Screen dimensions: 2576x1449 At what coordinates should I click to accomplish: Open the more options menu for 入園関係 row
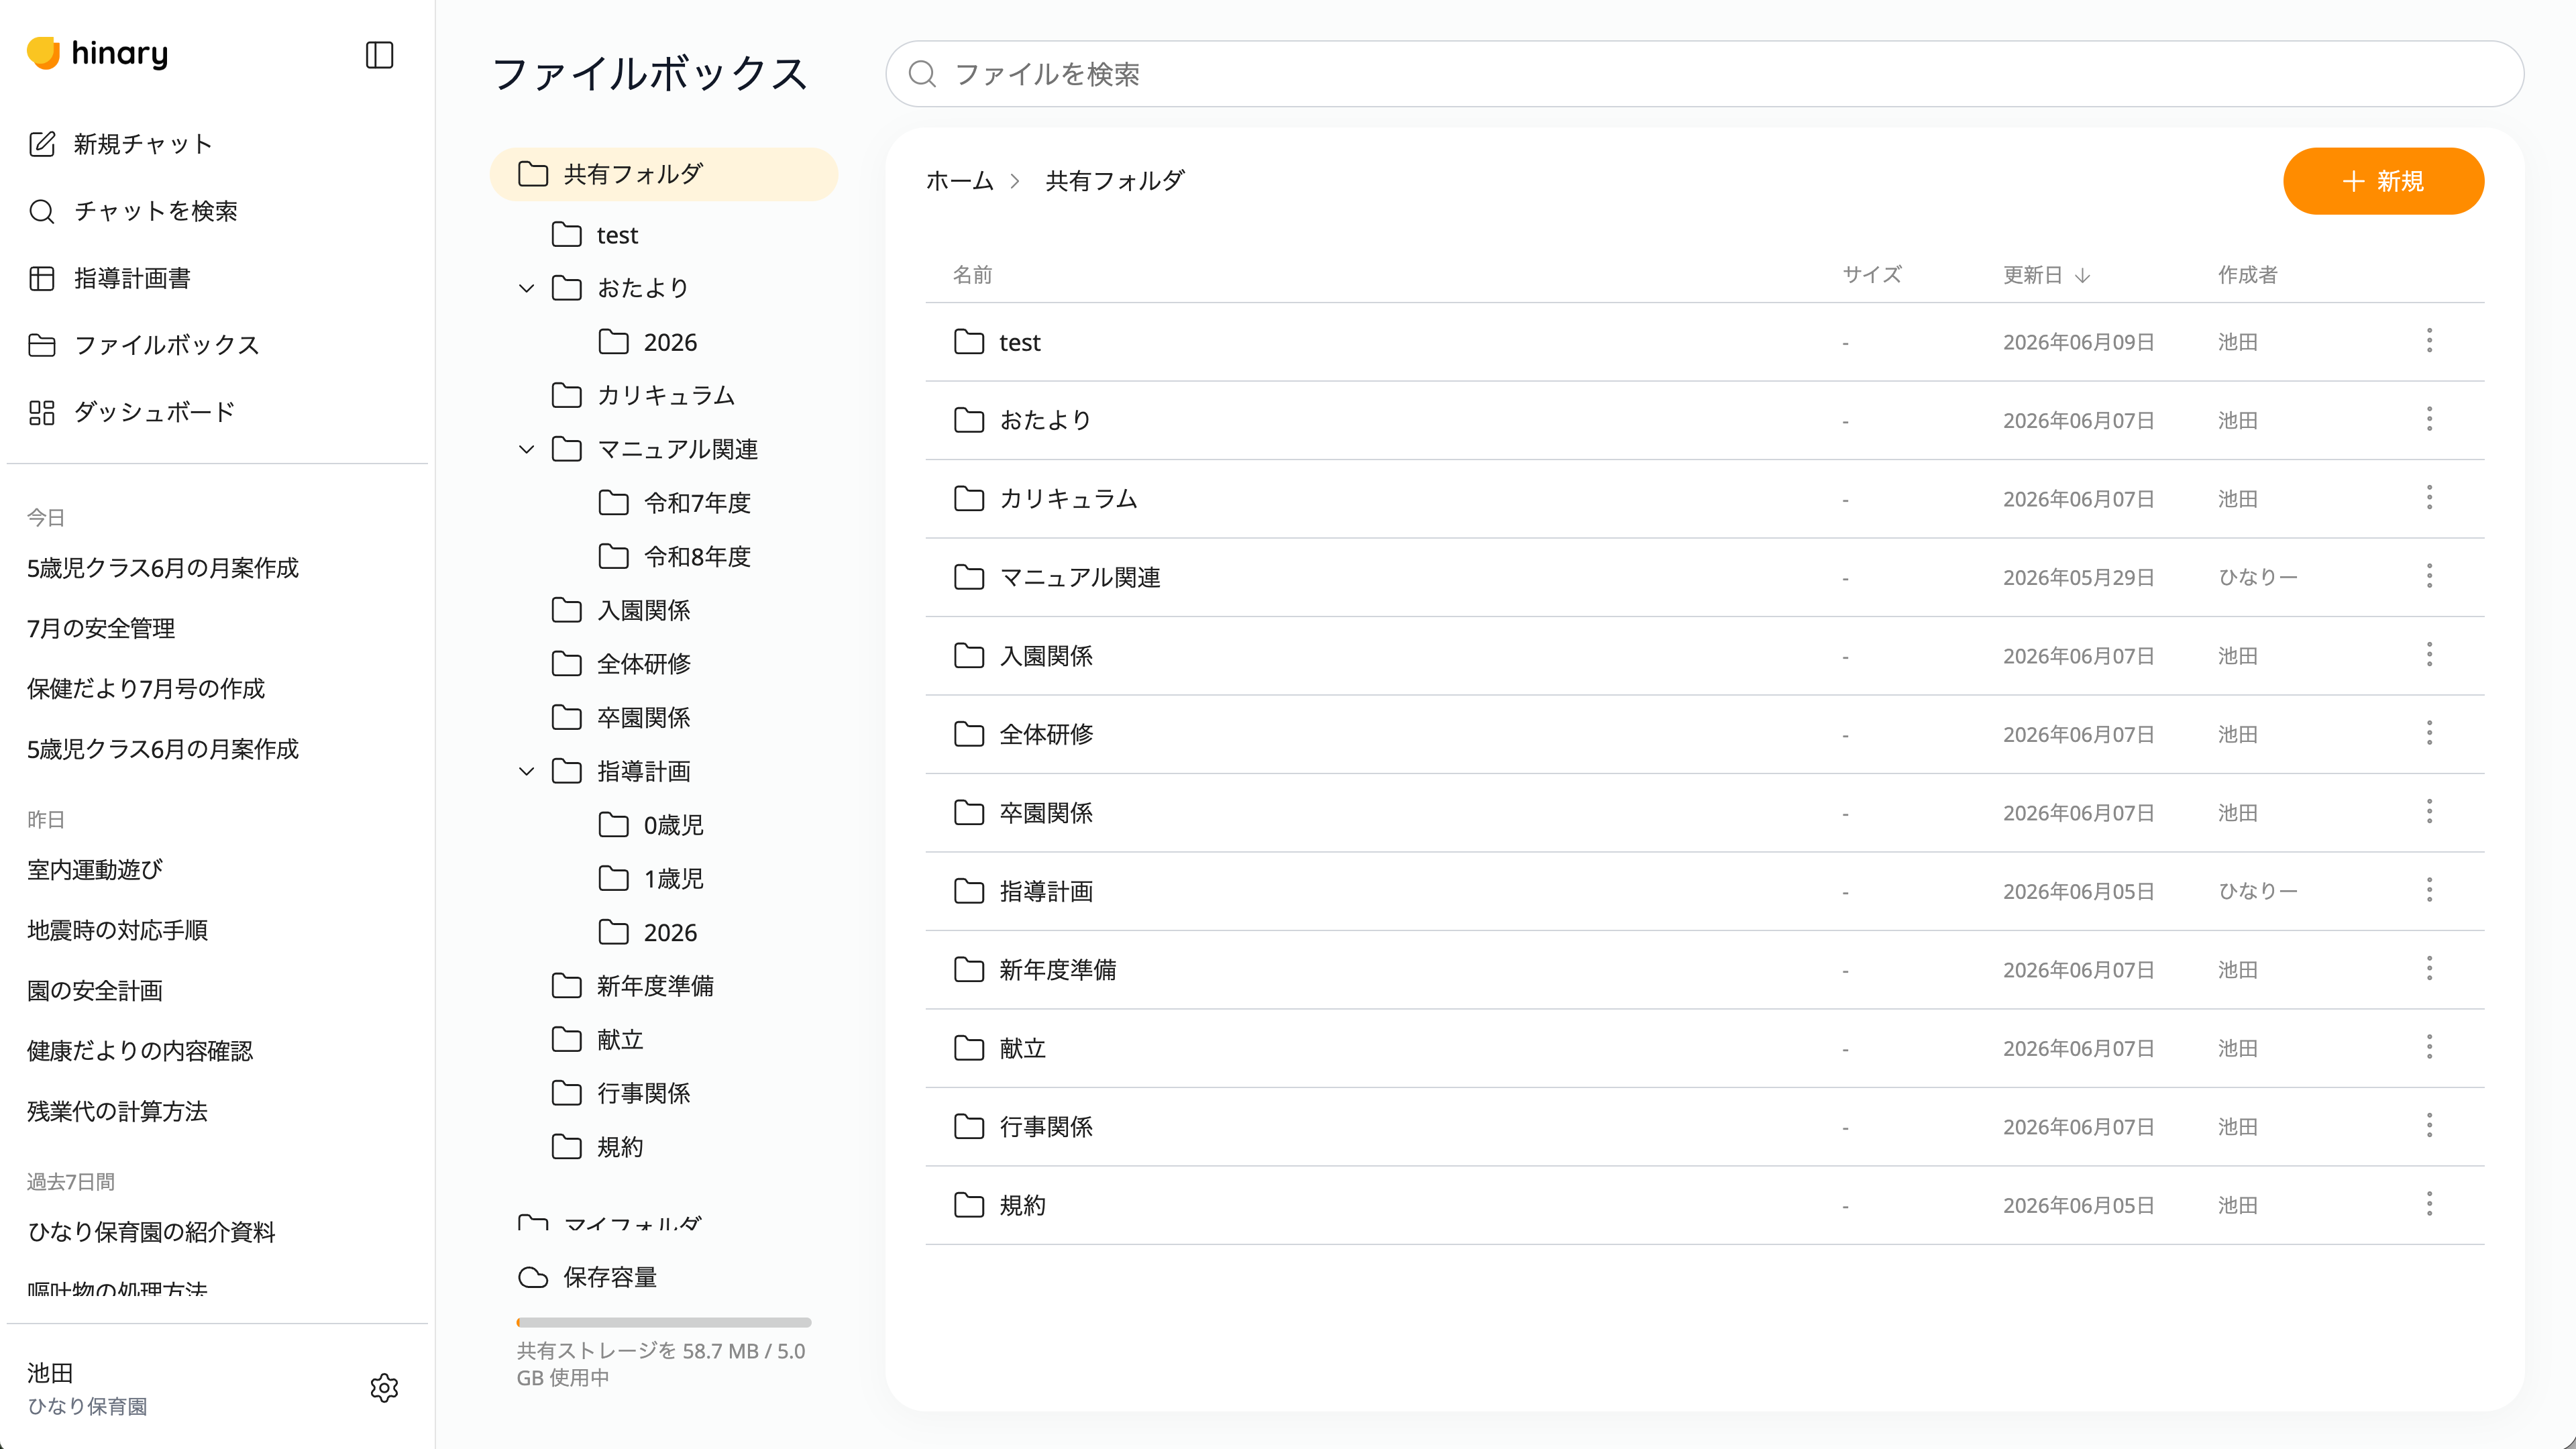[2429, 655]
